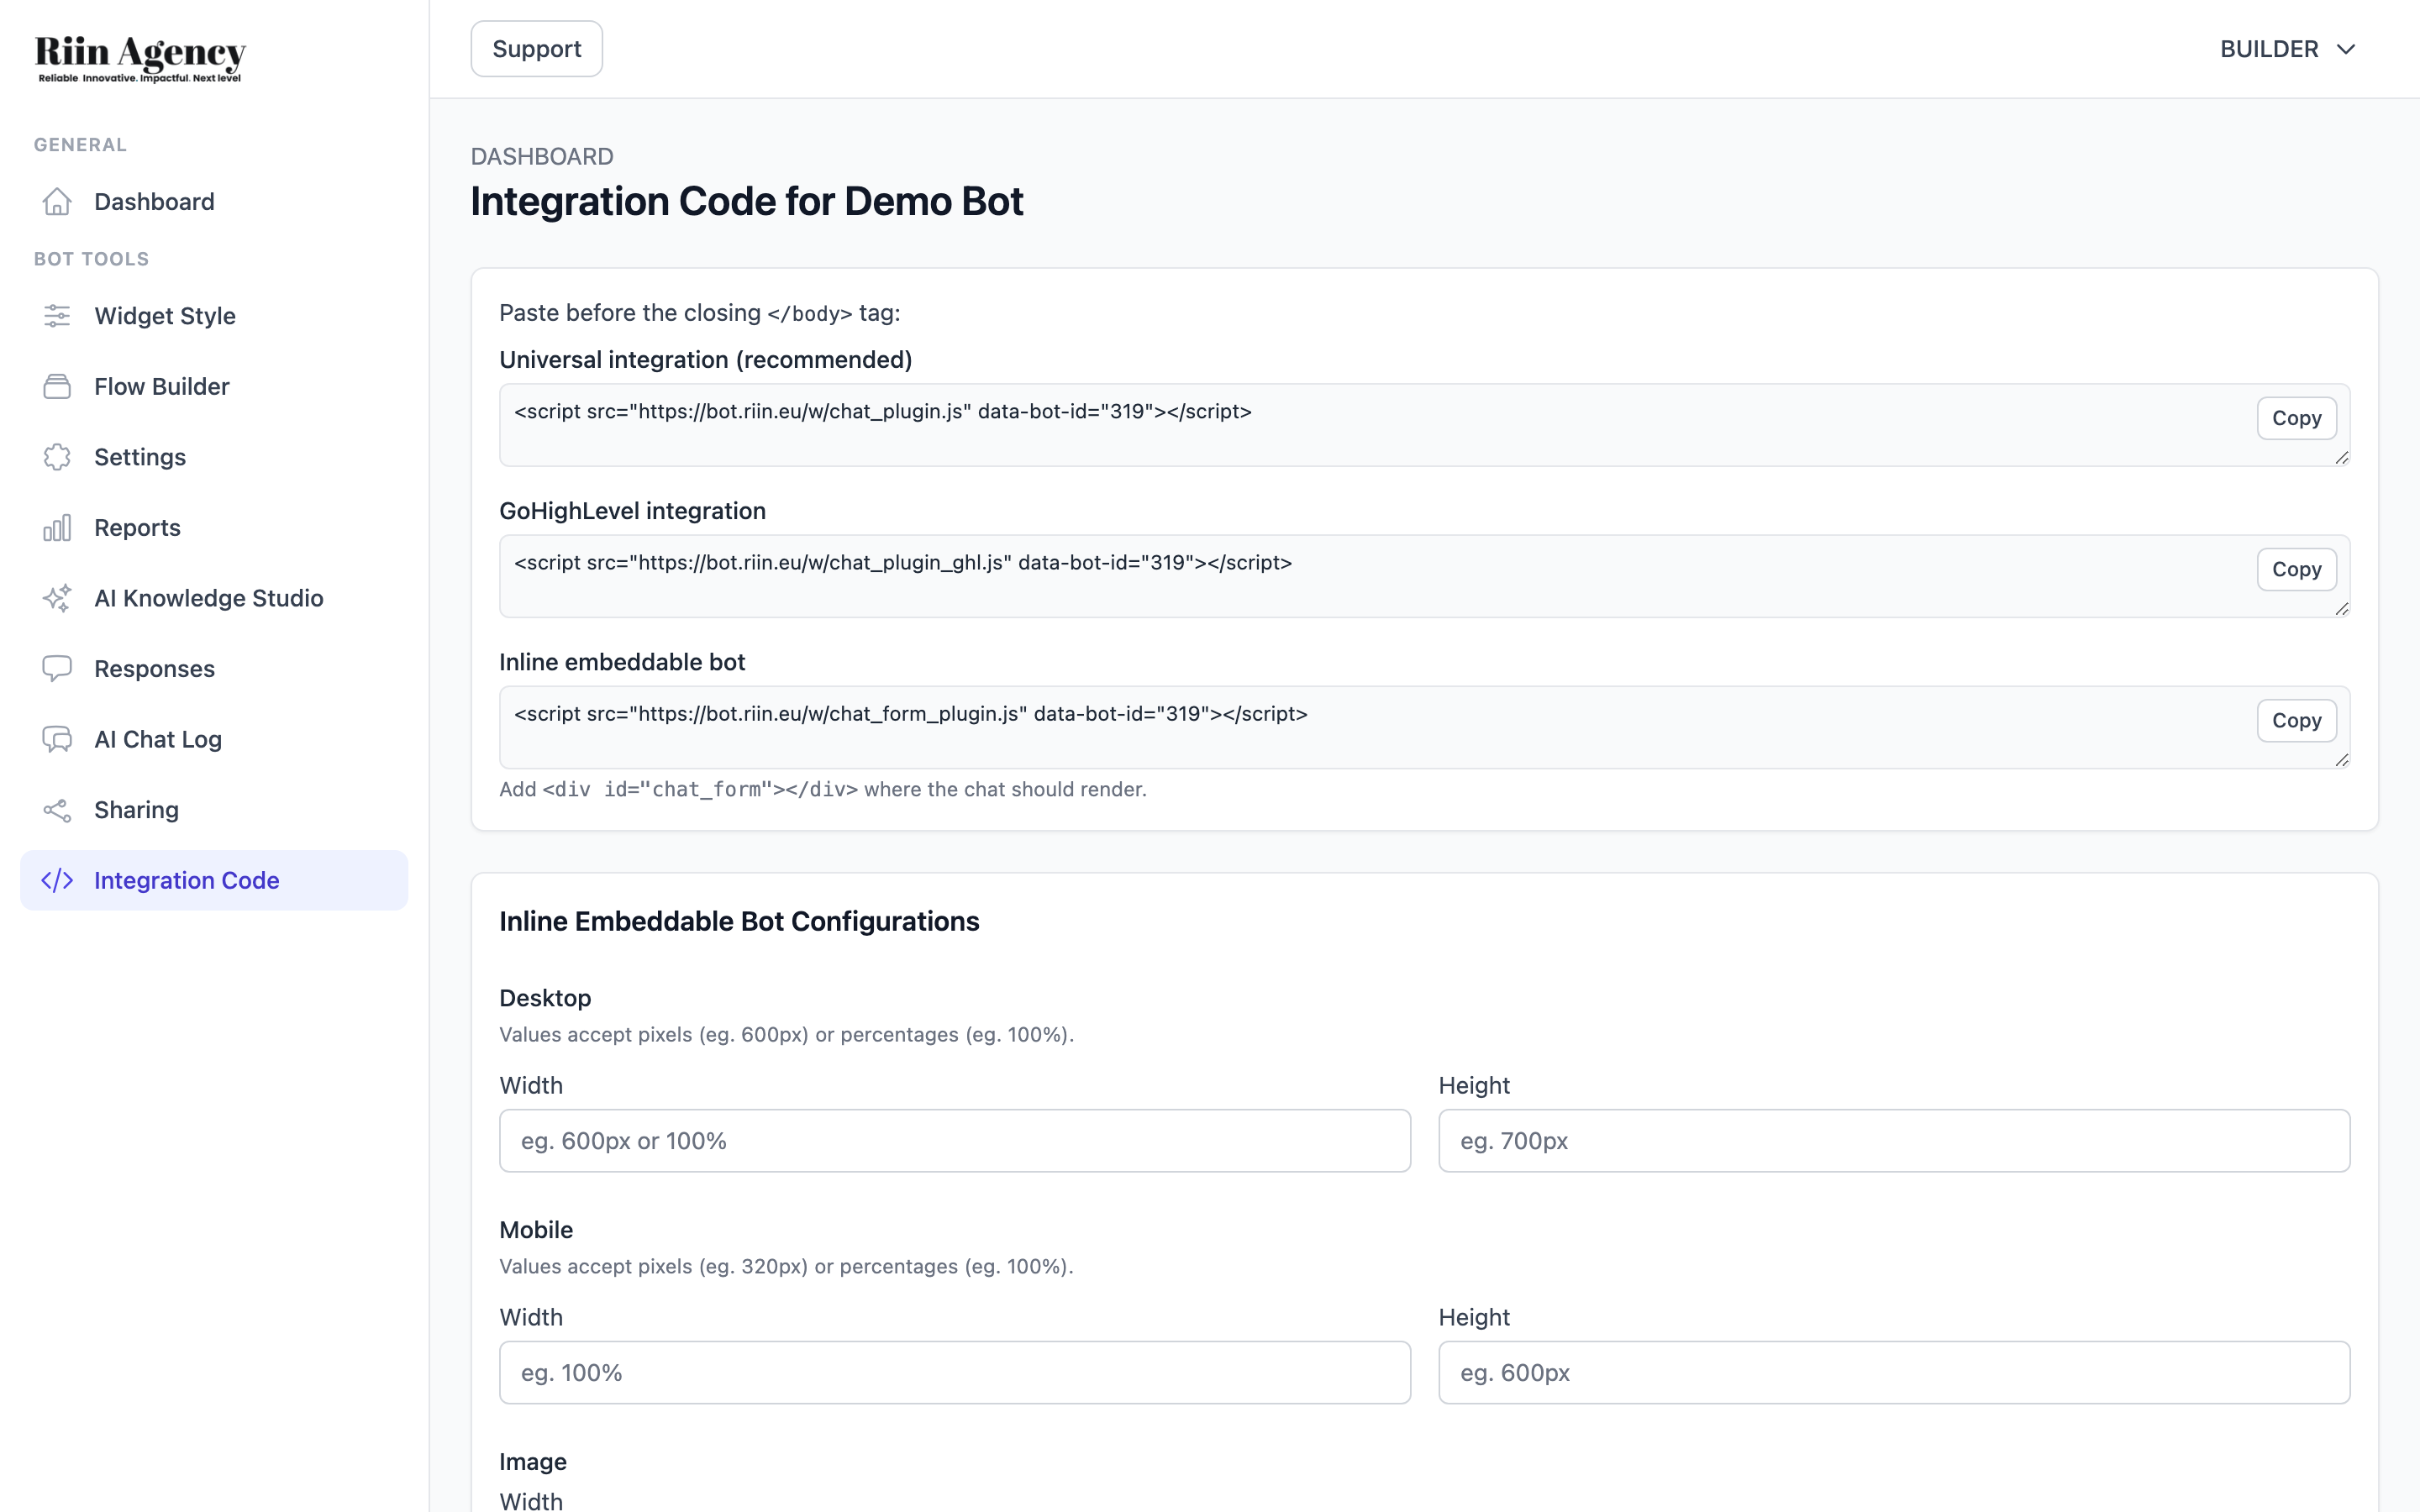Expand the BUILDER account dropdown

click(x=2288, y=49)
